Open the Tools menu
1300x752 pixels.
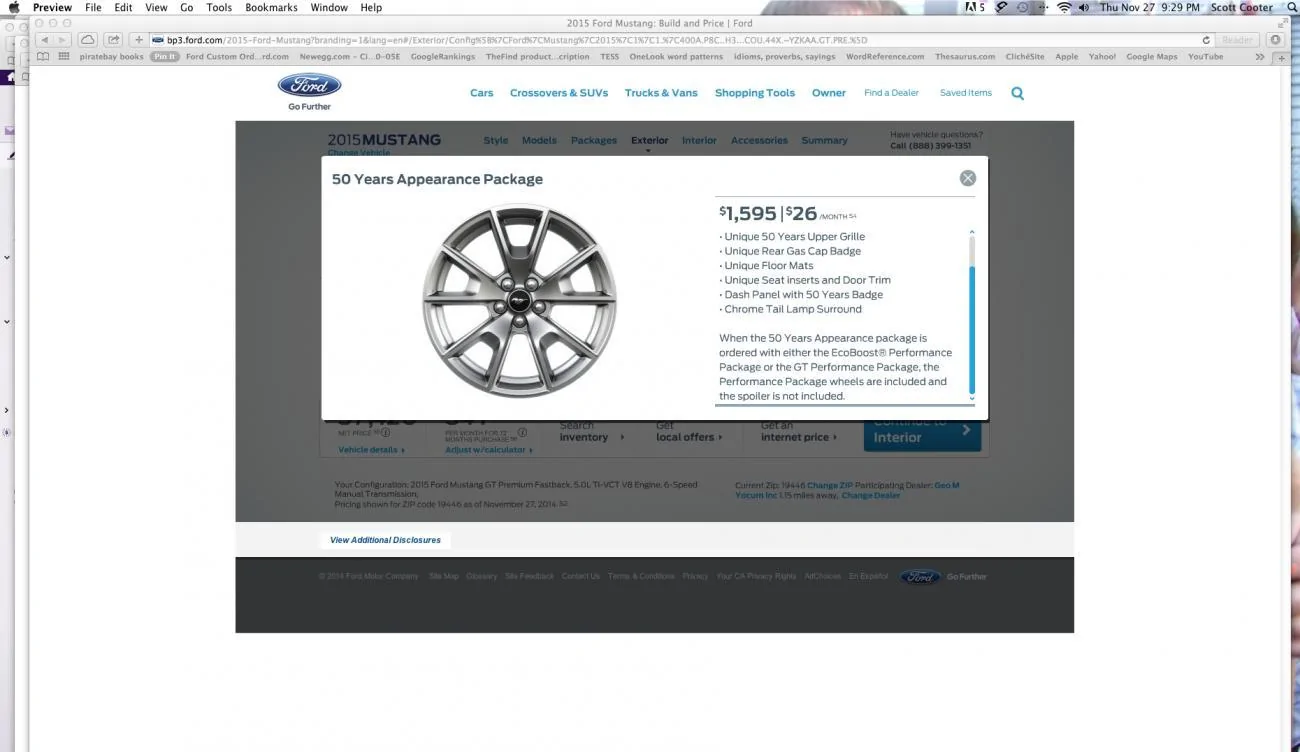(219, 7)
